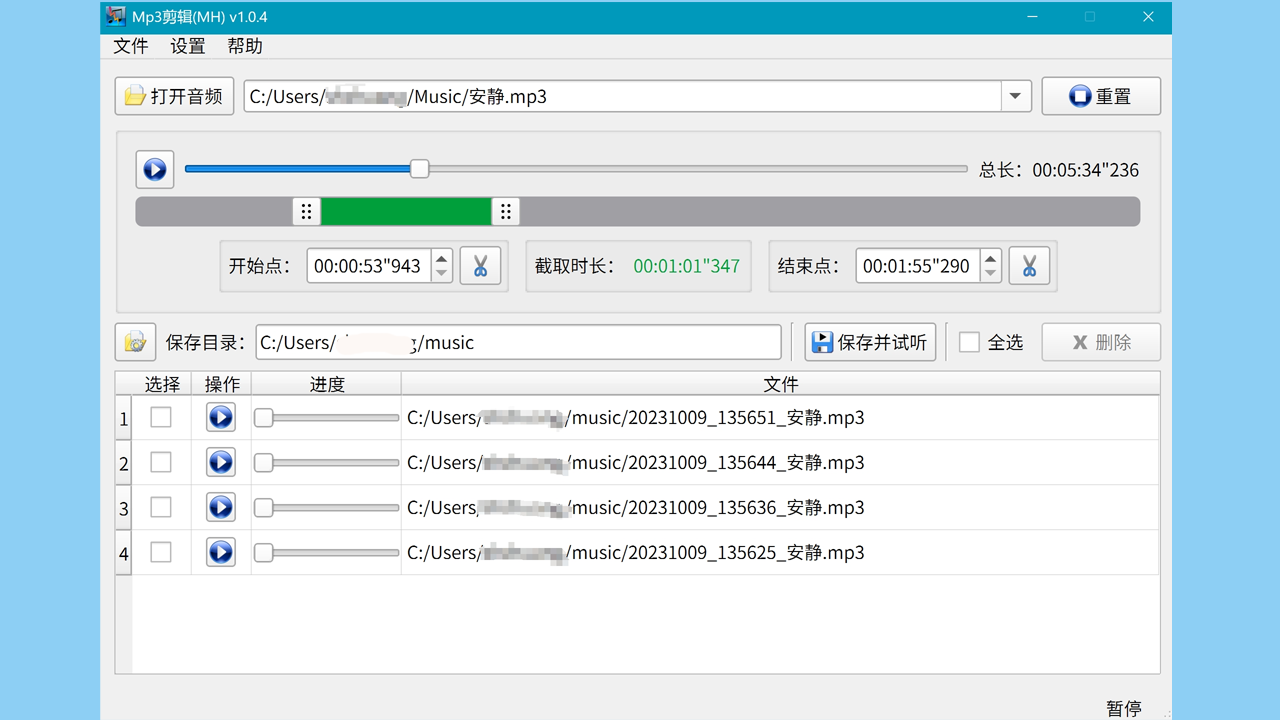Viewport: 1280px width, 720px height.
Task: Click the start point time field 00:00:53"943
Action: 368,266
